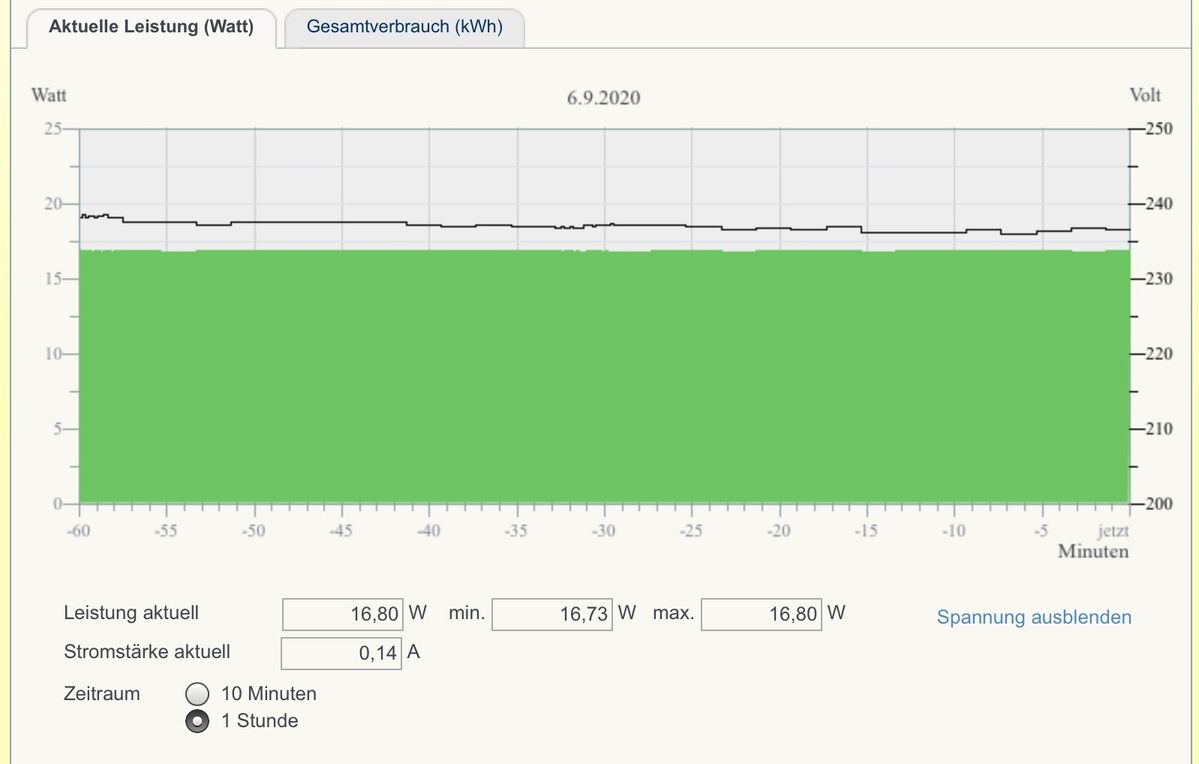Click the Minuten axis caption
This screenshot has height=764, width=1199.
1093,551
